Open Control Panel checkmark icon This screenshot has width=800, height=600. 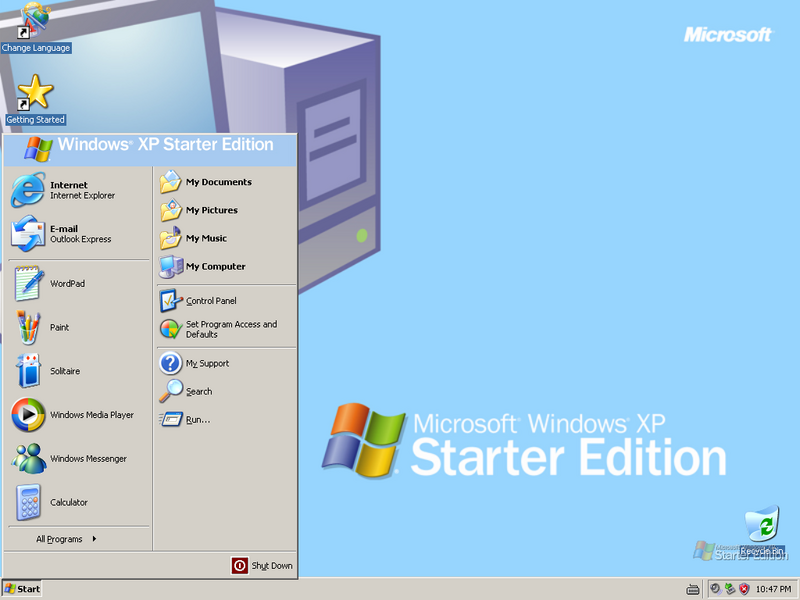[171, 301]
